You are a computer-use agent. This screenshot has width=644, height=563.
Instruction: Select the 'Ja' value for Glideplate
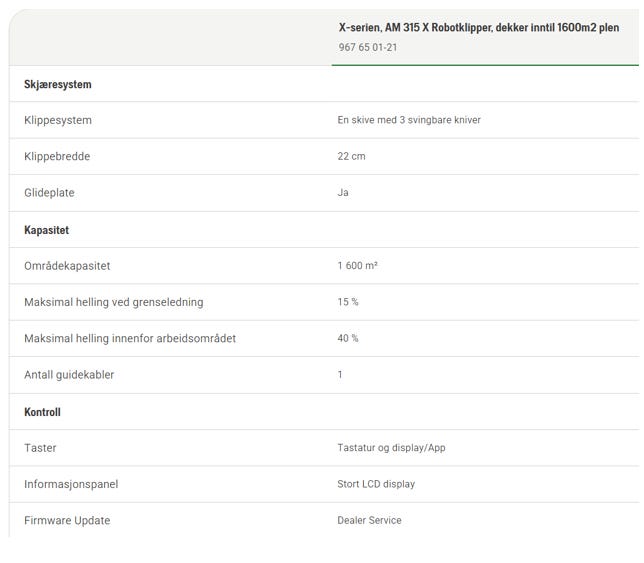343,192
